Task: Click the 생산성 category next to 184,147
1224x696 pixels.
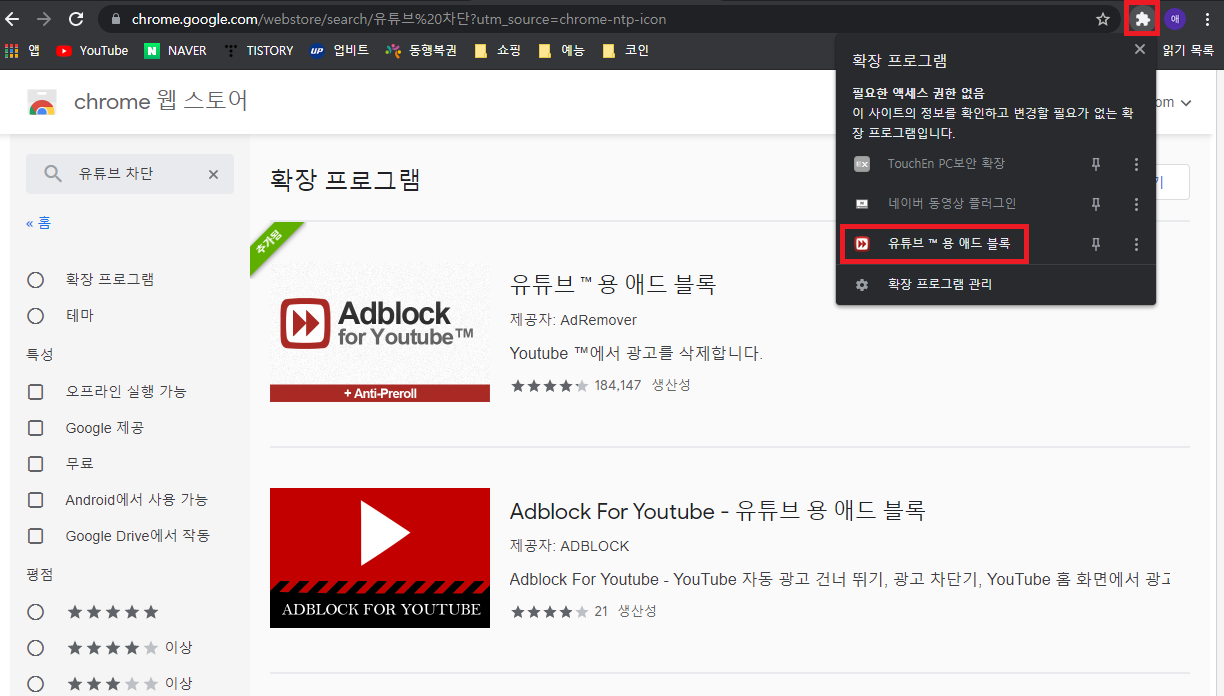Action: pos(671,385)
